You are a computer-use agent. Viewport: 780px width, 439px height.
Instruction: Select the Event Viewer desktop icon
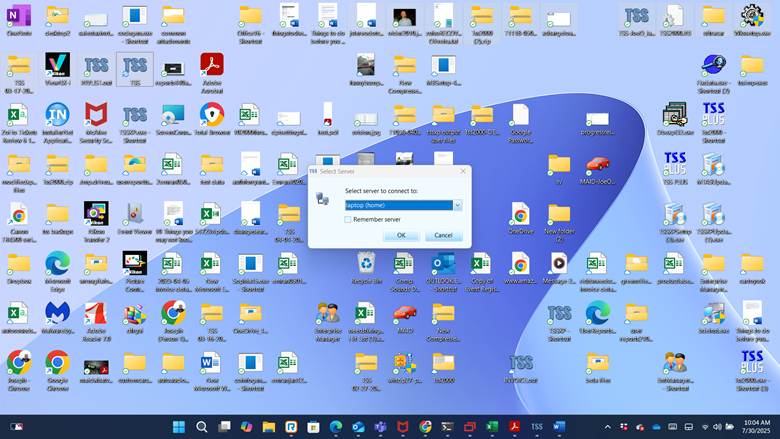[135, 219]
